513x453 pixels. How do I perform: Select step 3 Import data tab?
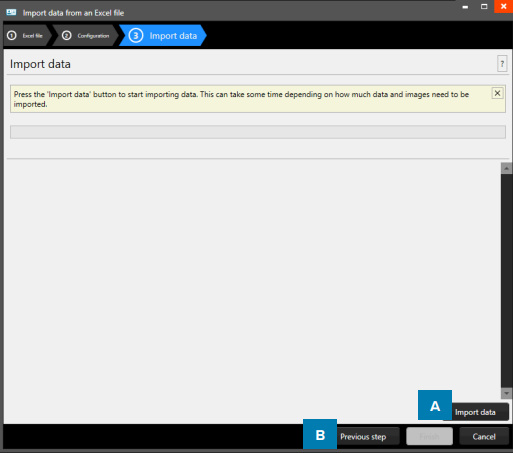point(163,36)
